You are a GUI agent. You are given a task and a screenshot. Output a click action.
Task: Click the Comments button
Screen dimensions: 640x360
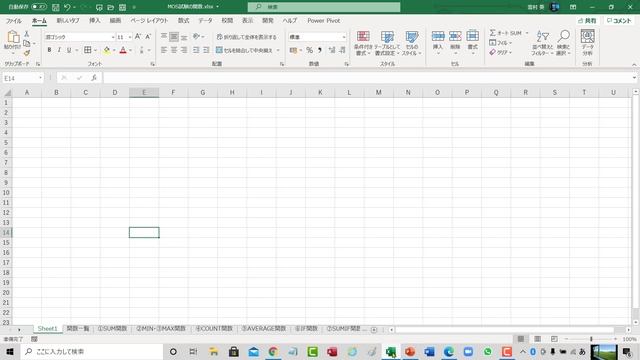pyautogui.click(x=619, y=21)
